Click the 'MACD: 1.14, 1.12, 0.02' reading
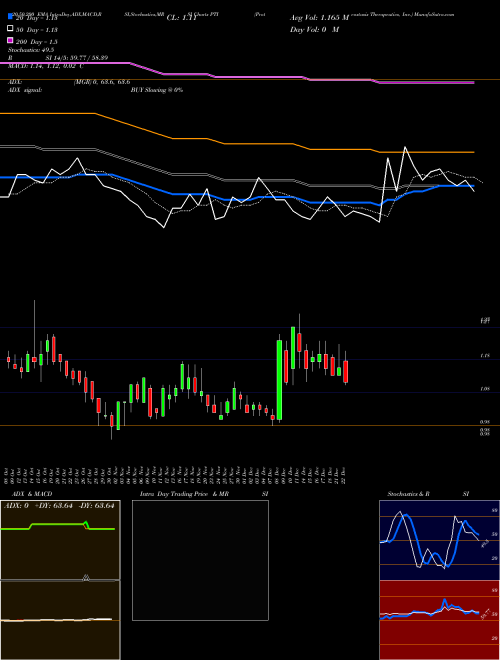This screenshot has width=500, height=660. (45, 66)
